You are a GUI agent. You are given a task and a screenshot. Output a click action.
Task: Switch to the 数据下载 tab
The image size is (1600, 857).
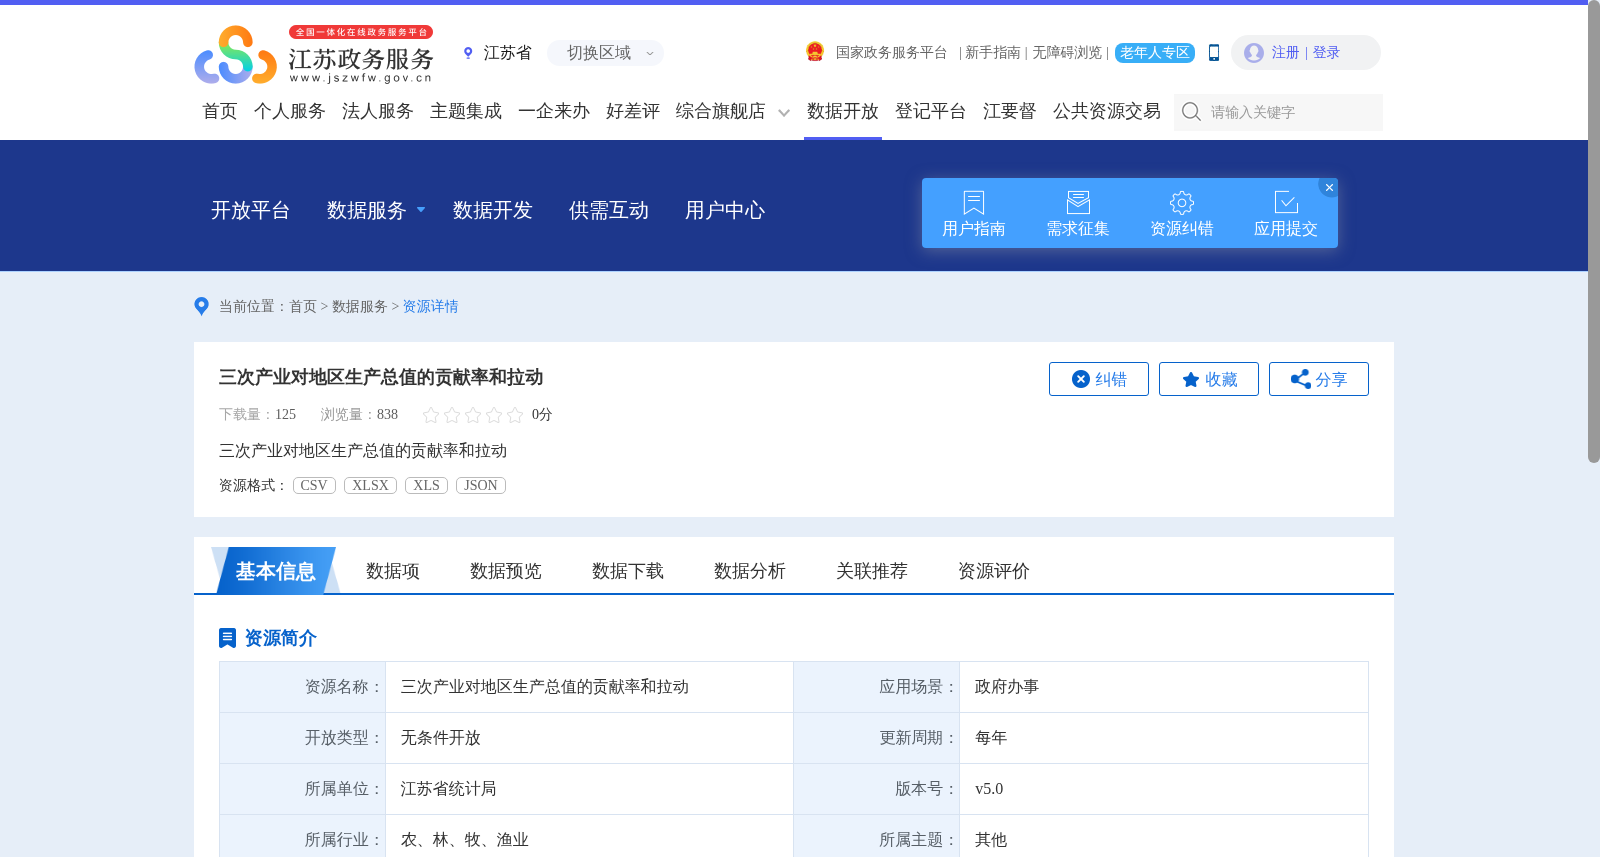click(628, 571)
